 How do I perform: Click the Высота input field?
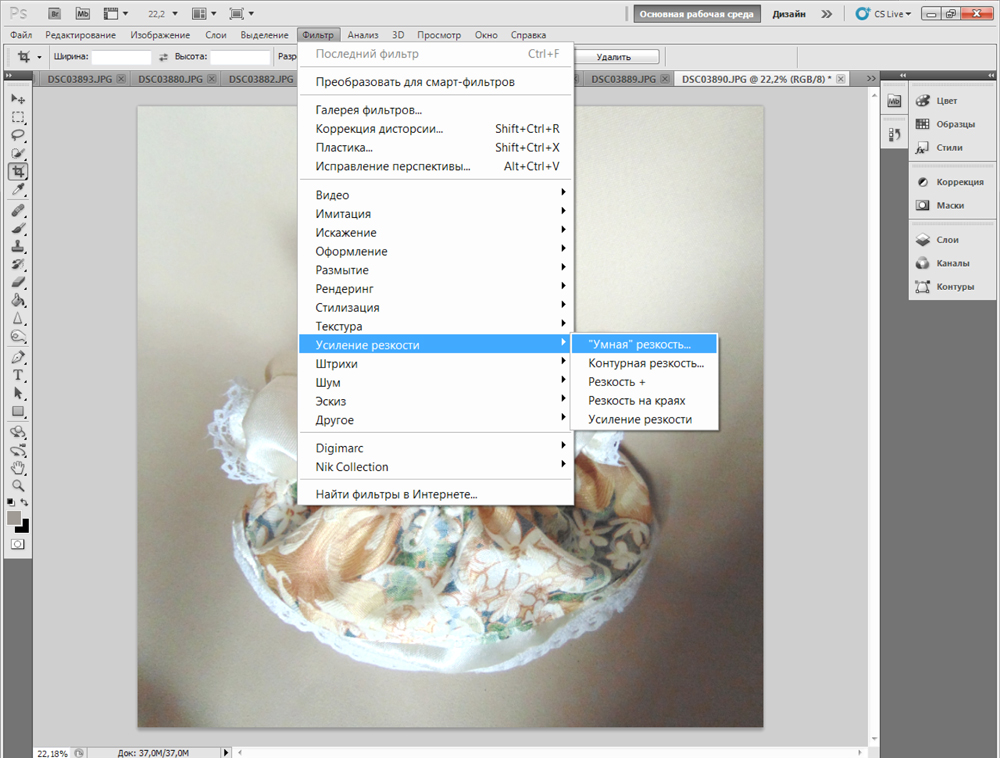pos(240,57)
